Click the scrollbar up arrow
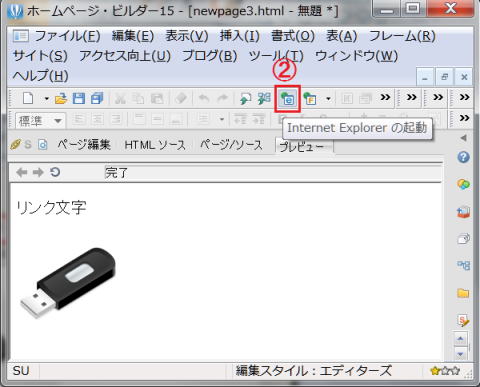 (x=461, y=339)
